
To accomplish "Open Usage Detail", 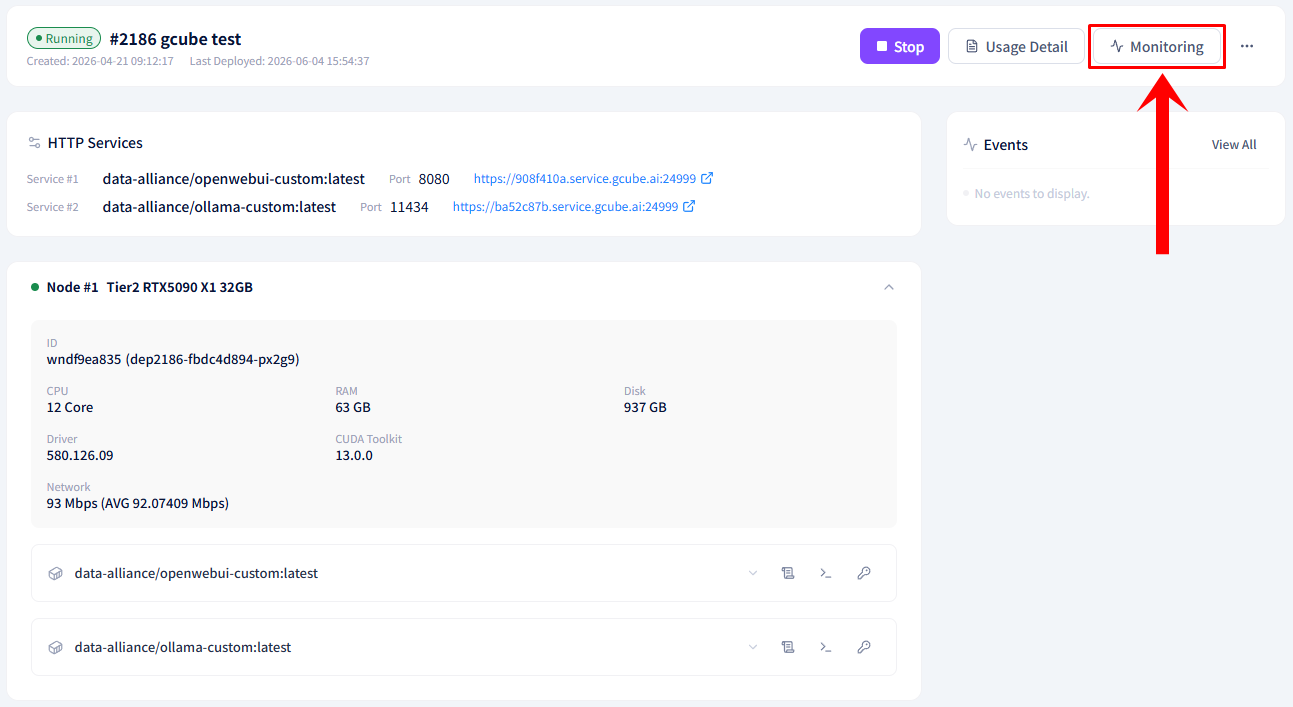I will (1016, 46).
